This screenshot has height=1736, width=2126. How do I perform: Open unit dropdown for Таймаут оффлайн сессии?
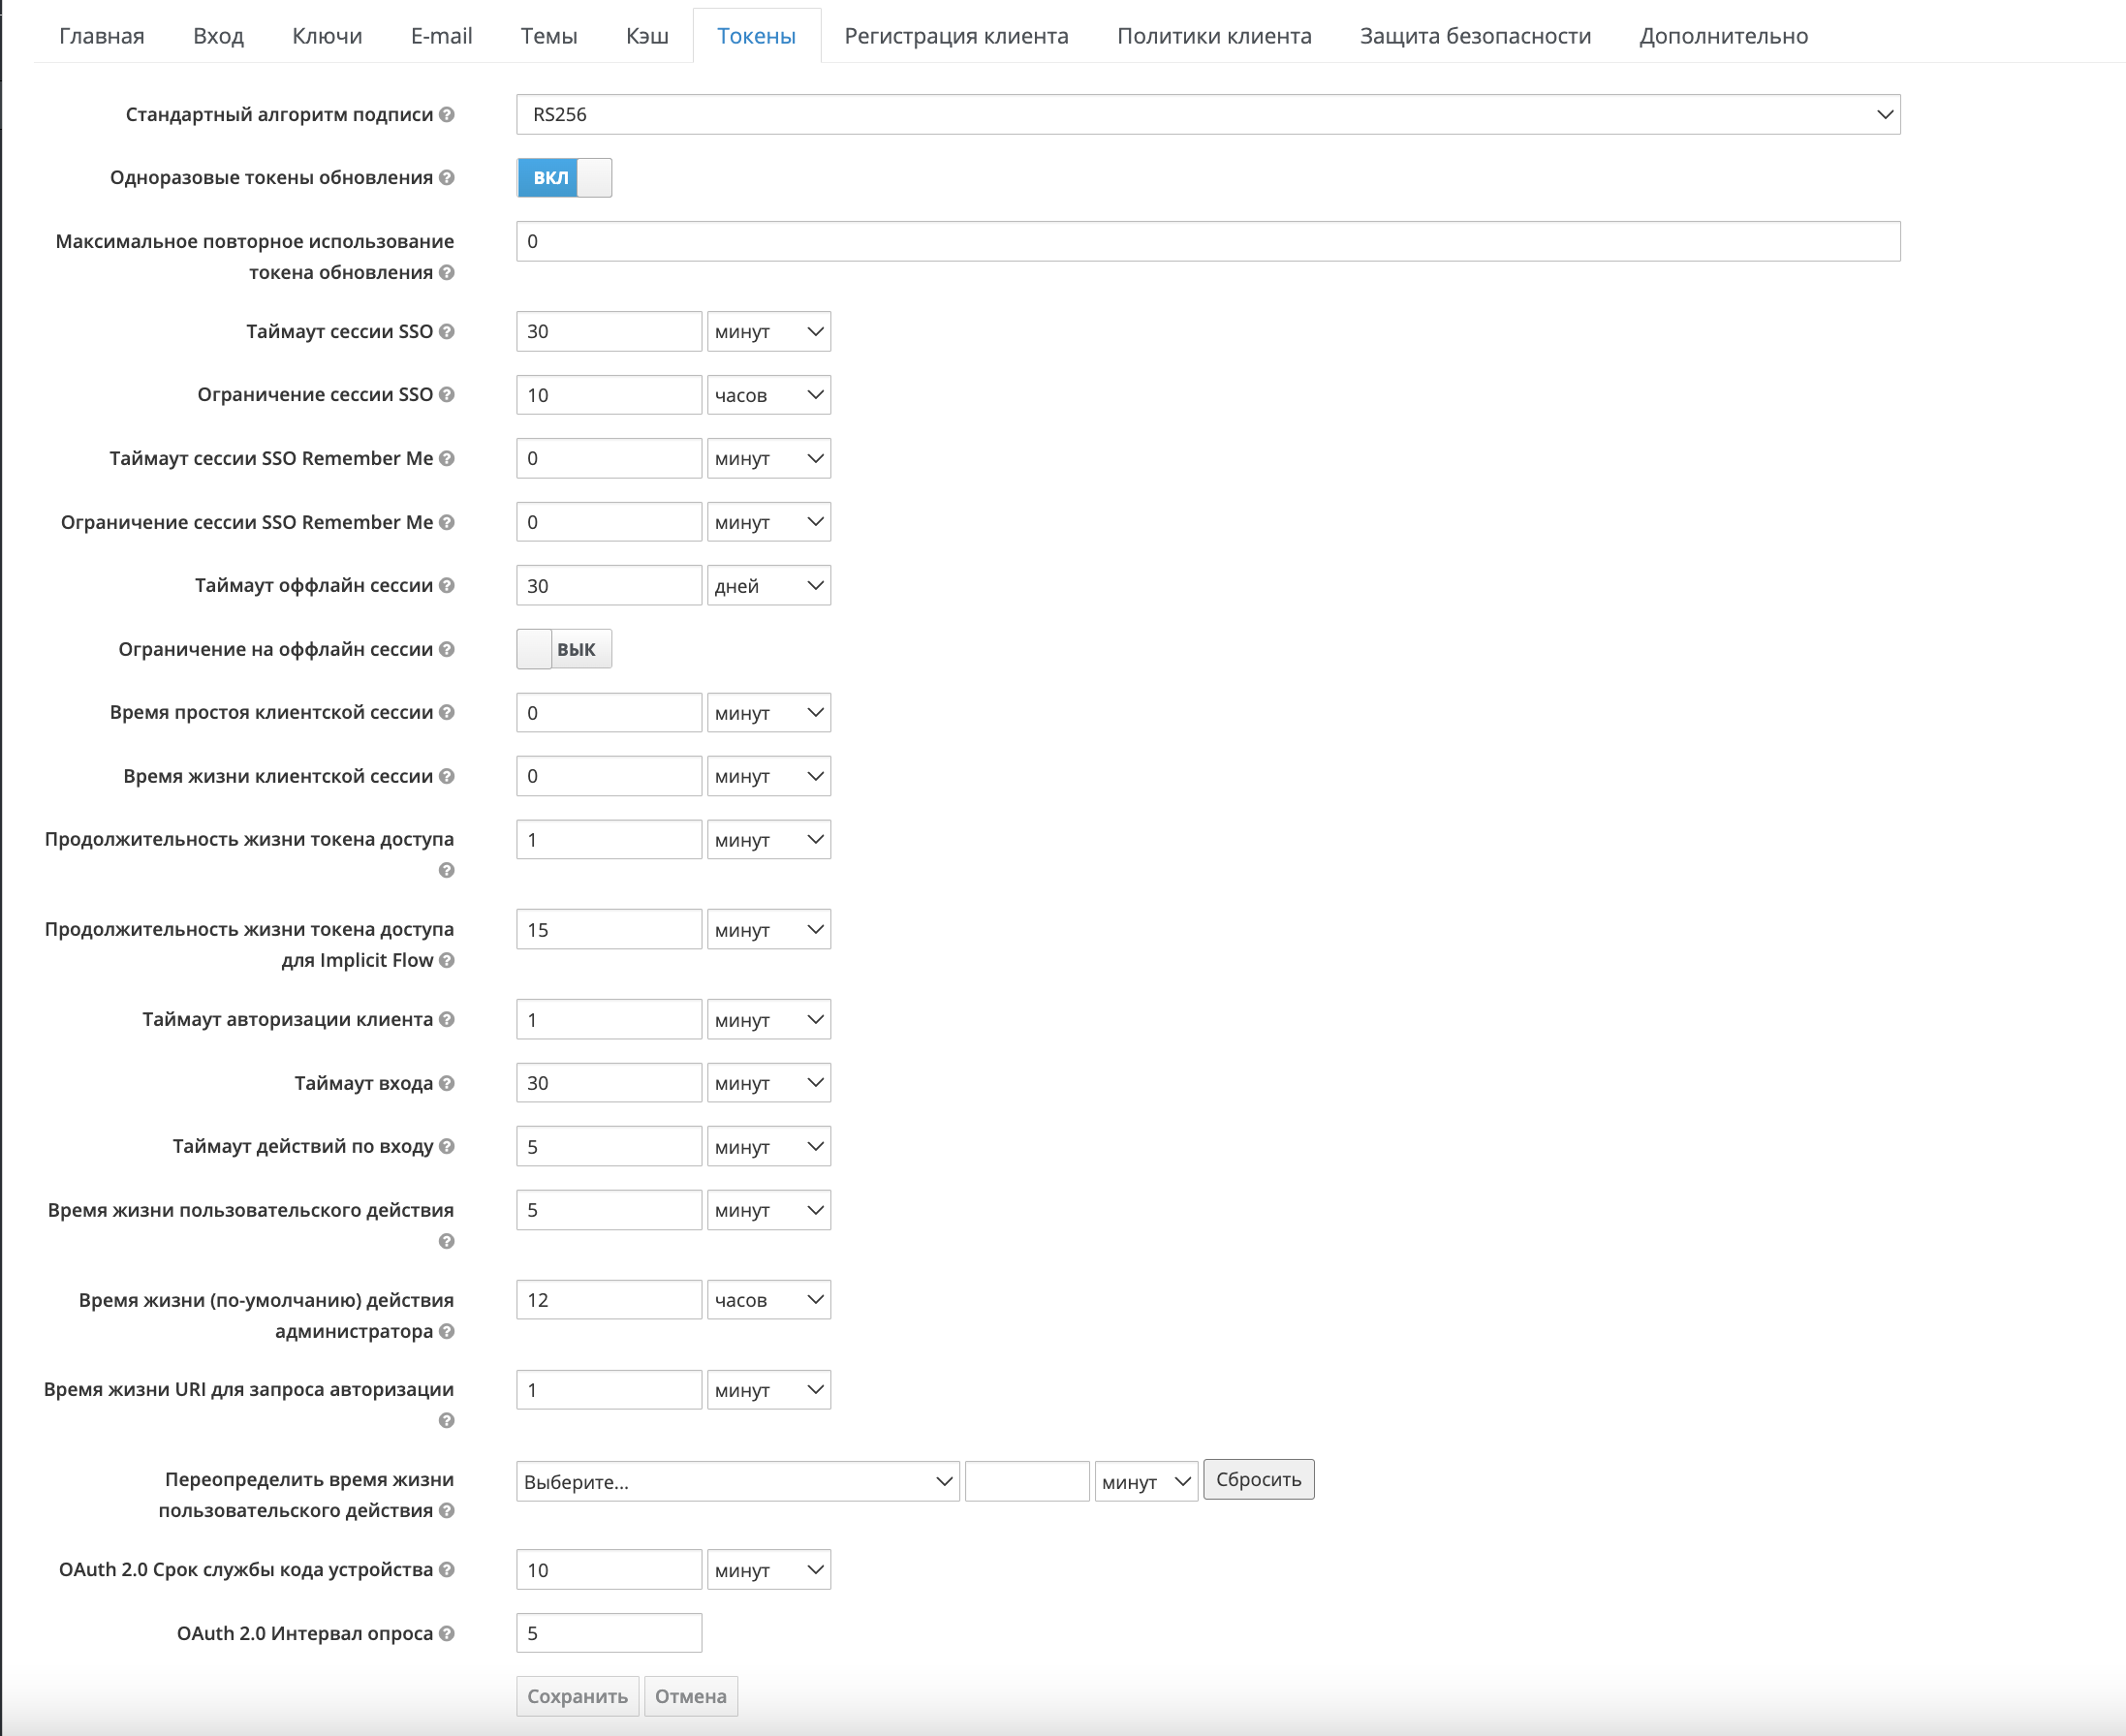click(x=768, y=586)
